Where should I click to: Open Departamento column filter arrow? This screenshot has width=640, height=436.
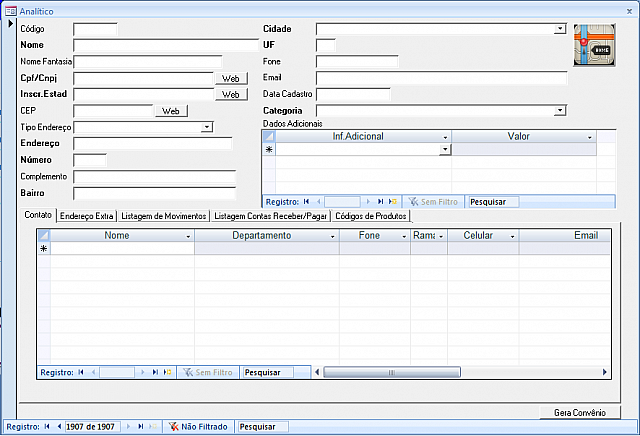click(x=333, y=236)
